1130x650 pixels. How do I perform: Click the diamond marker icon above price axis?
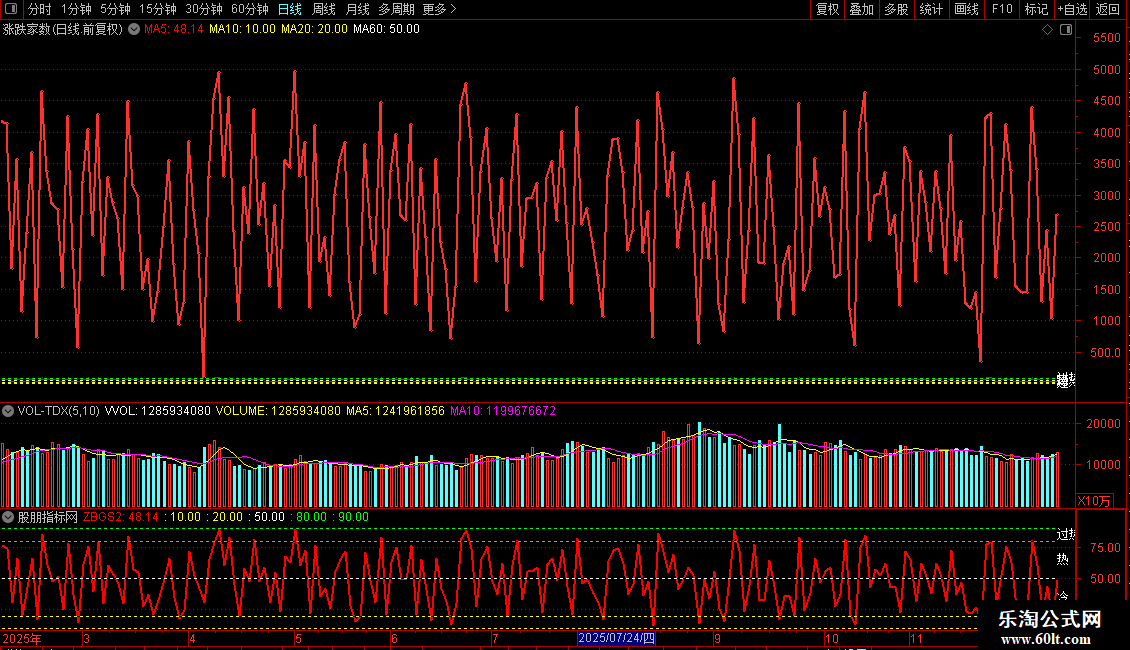[x=1047, y=30]
